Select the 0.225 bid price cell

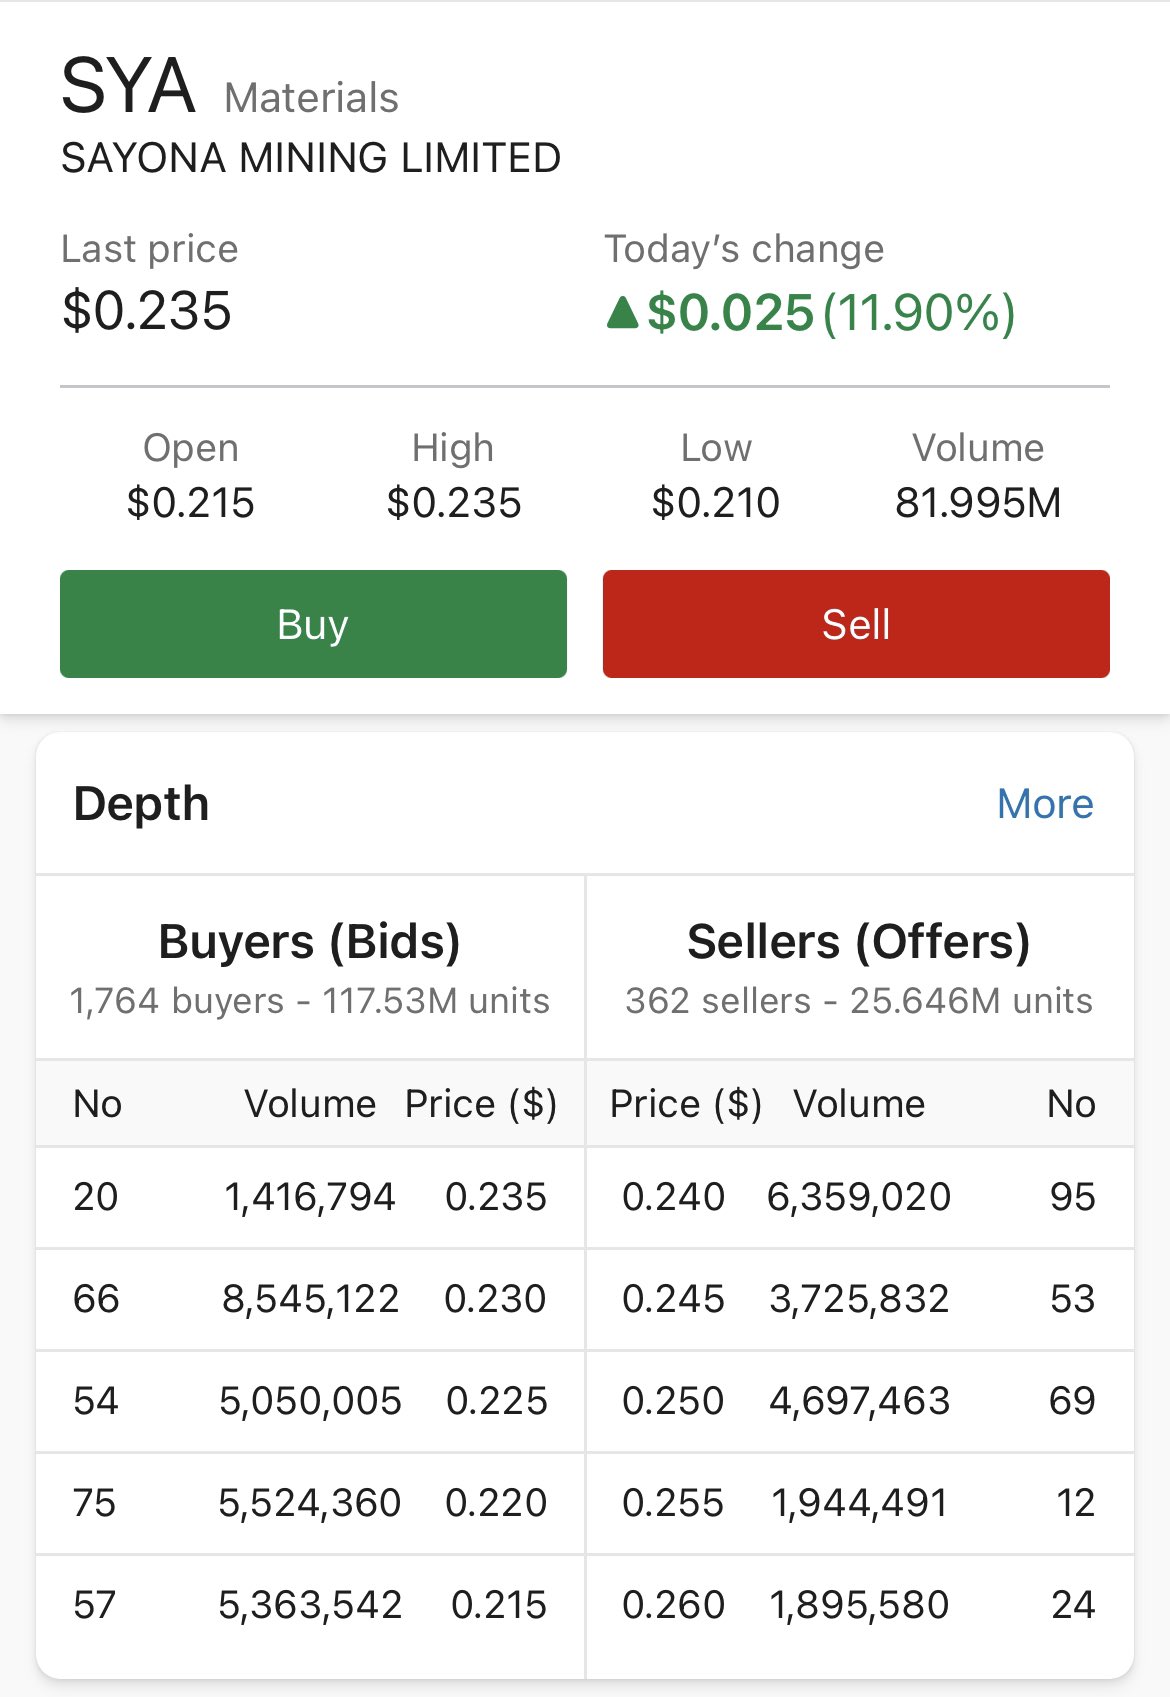point(496,1401)
